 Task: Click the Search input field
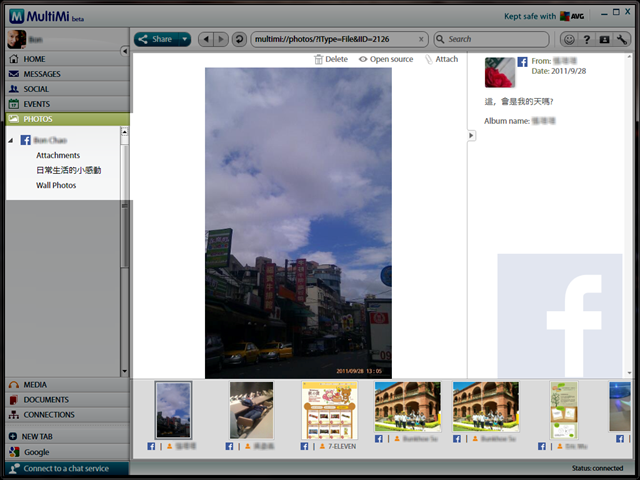[495, 39]
